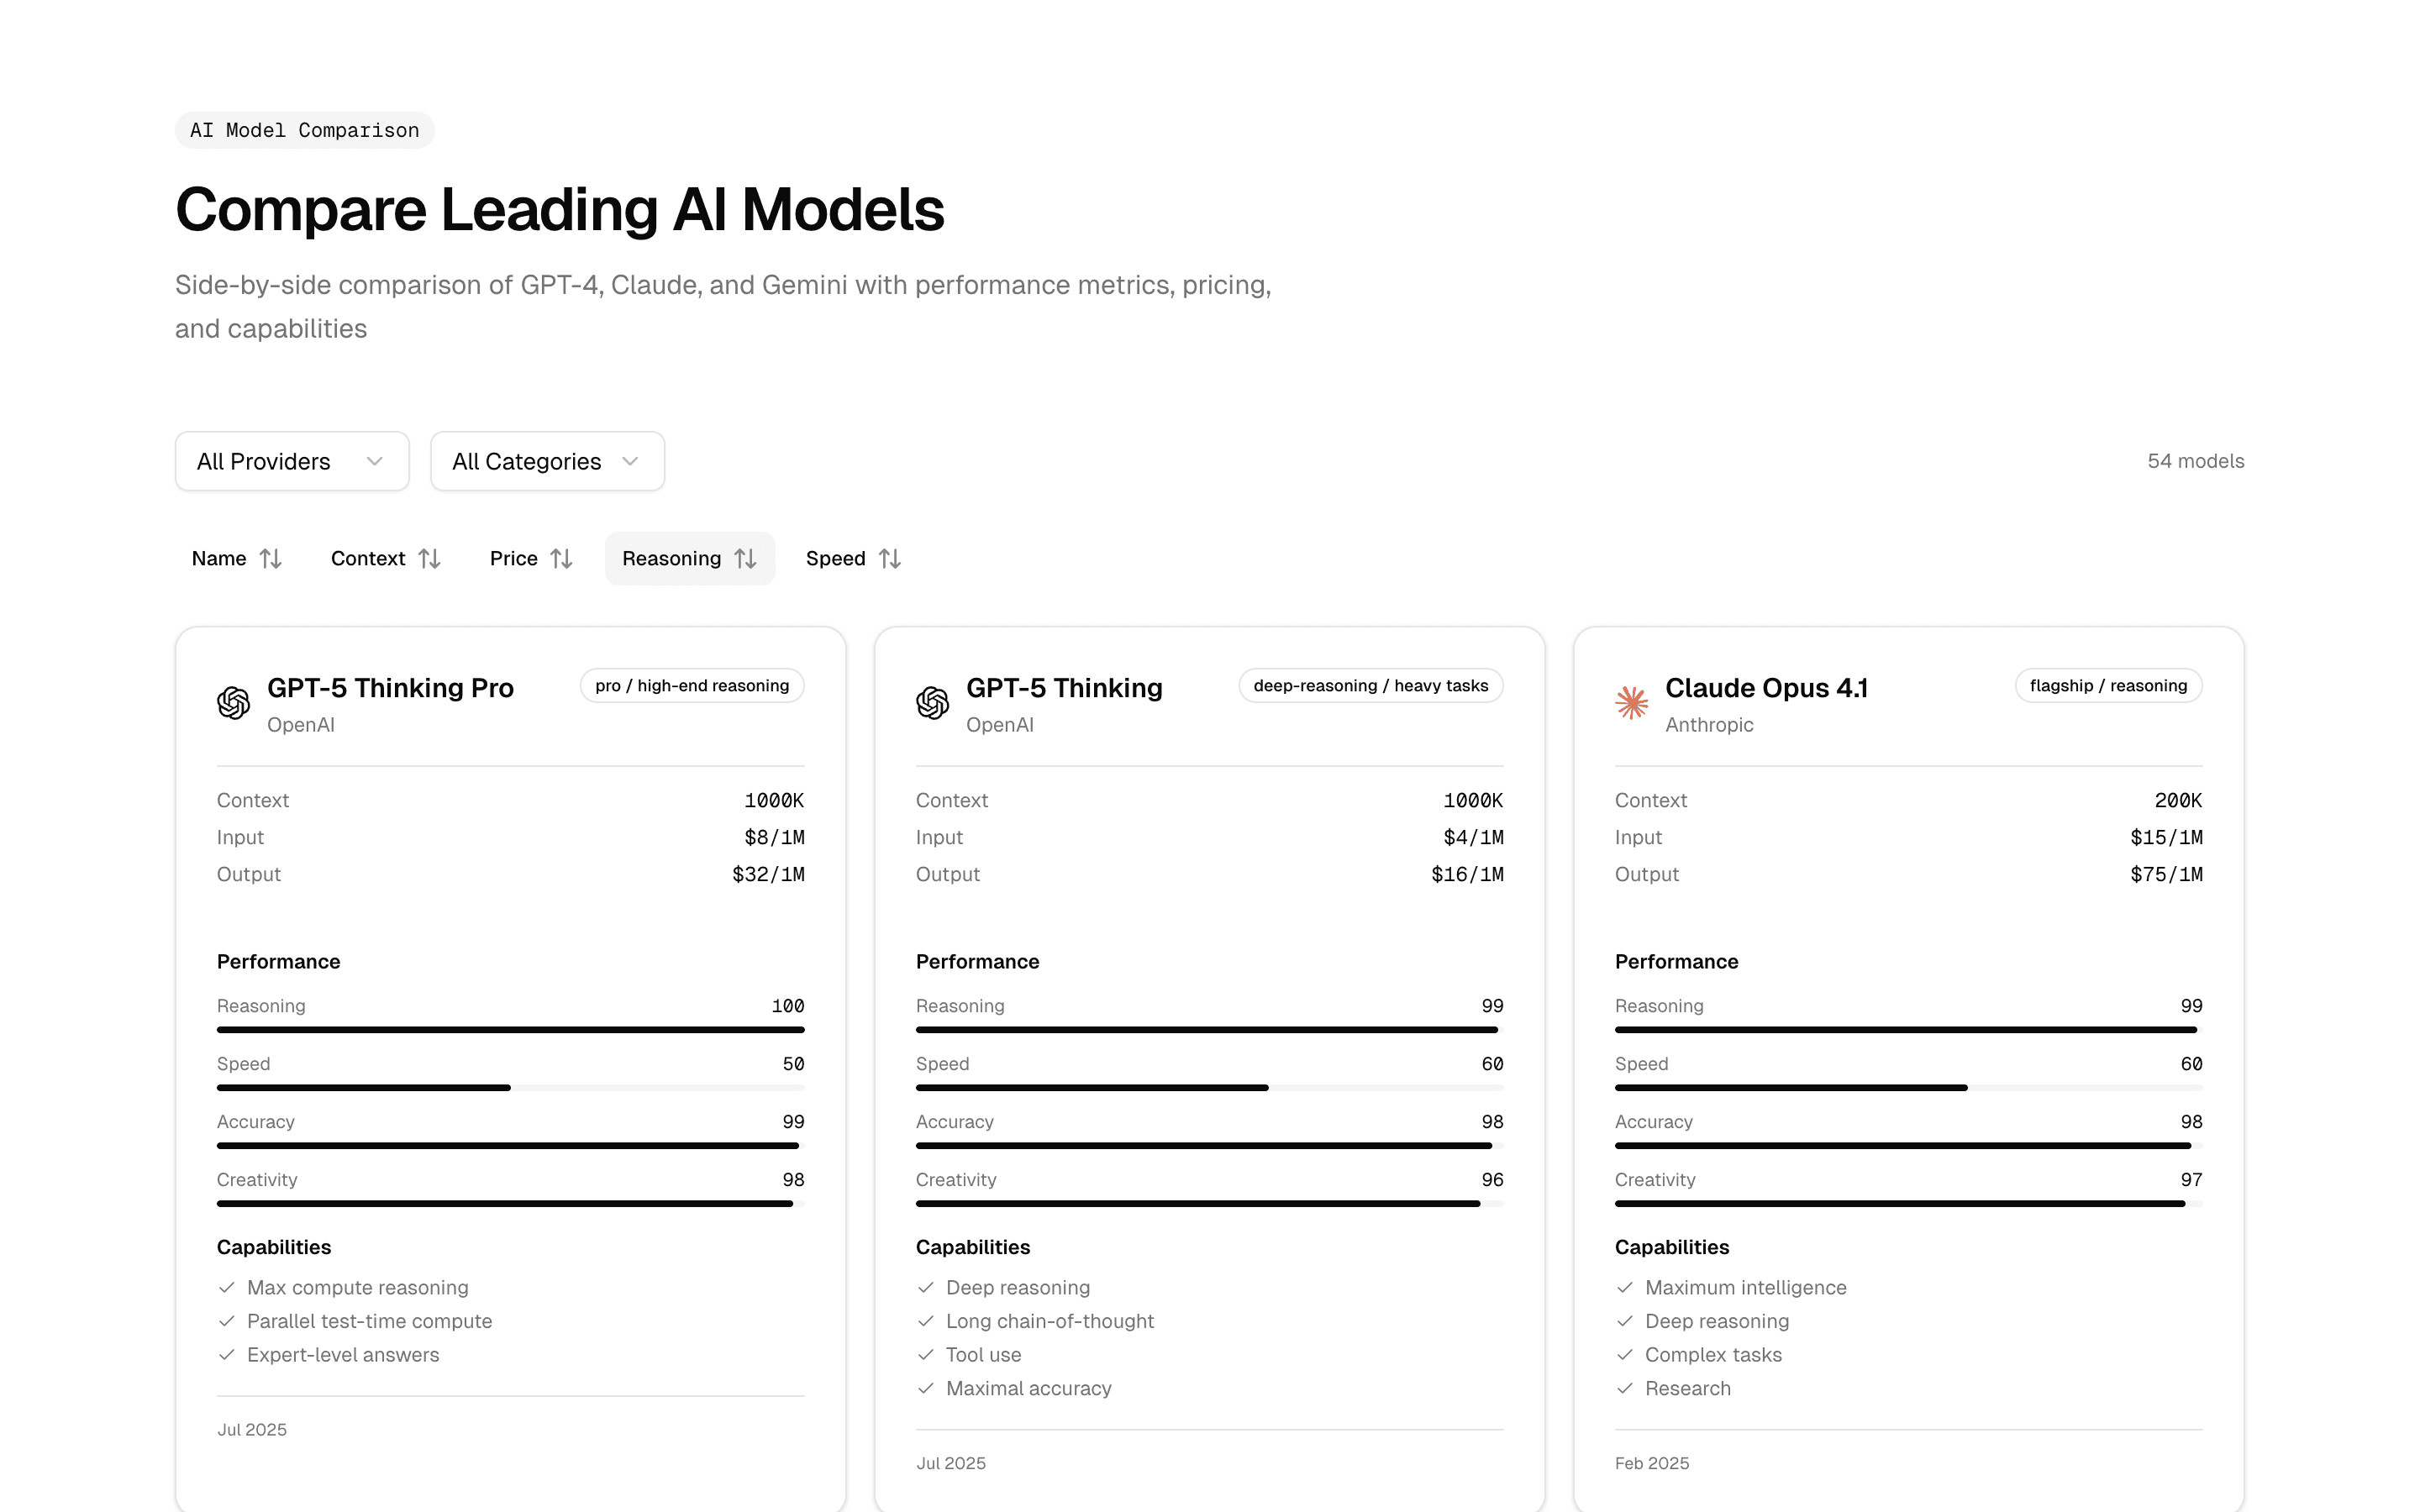Click the 54 models counter text
The image size is (2420, 1512).
2195,461
